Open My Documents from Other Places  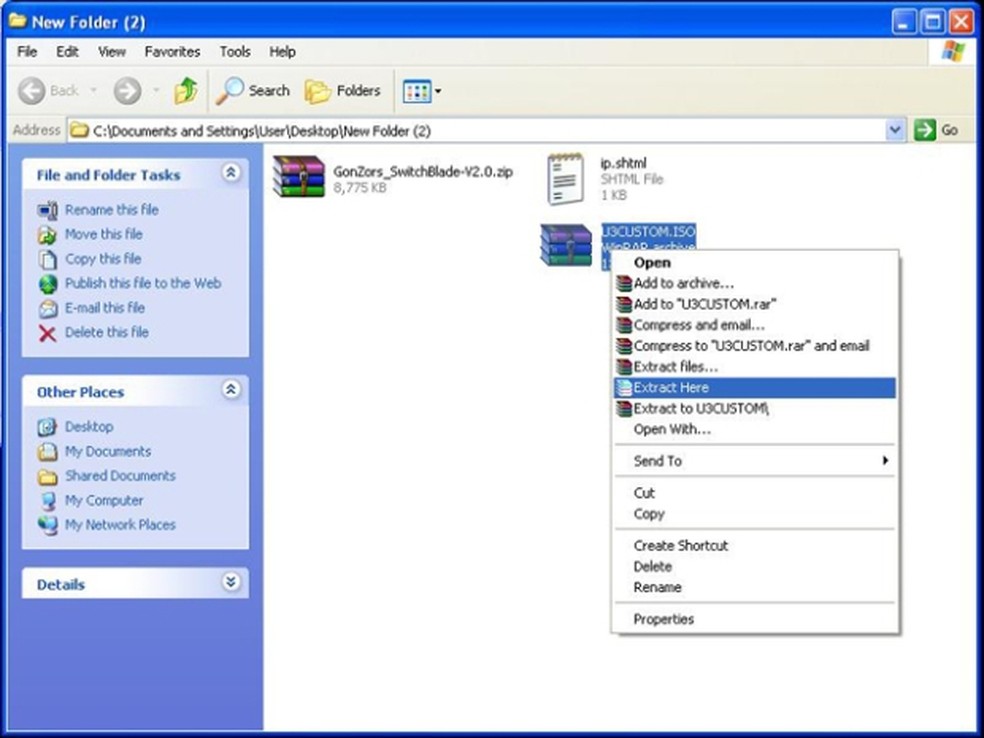pos(107,451)
